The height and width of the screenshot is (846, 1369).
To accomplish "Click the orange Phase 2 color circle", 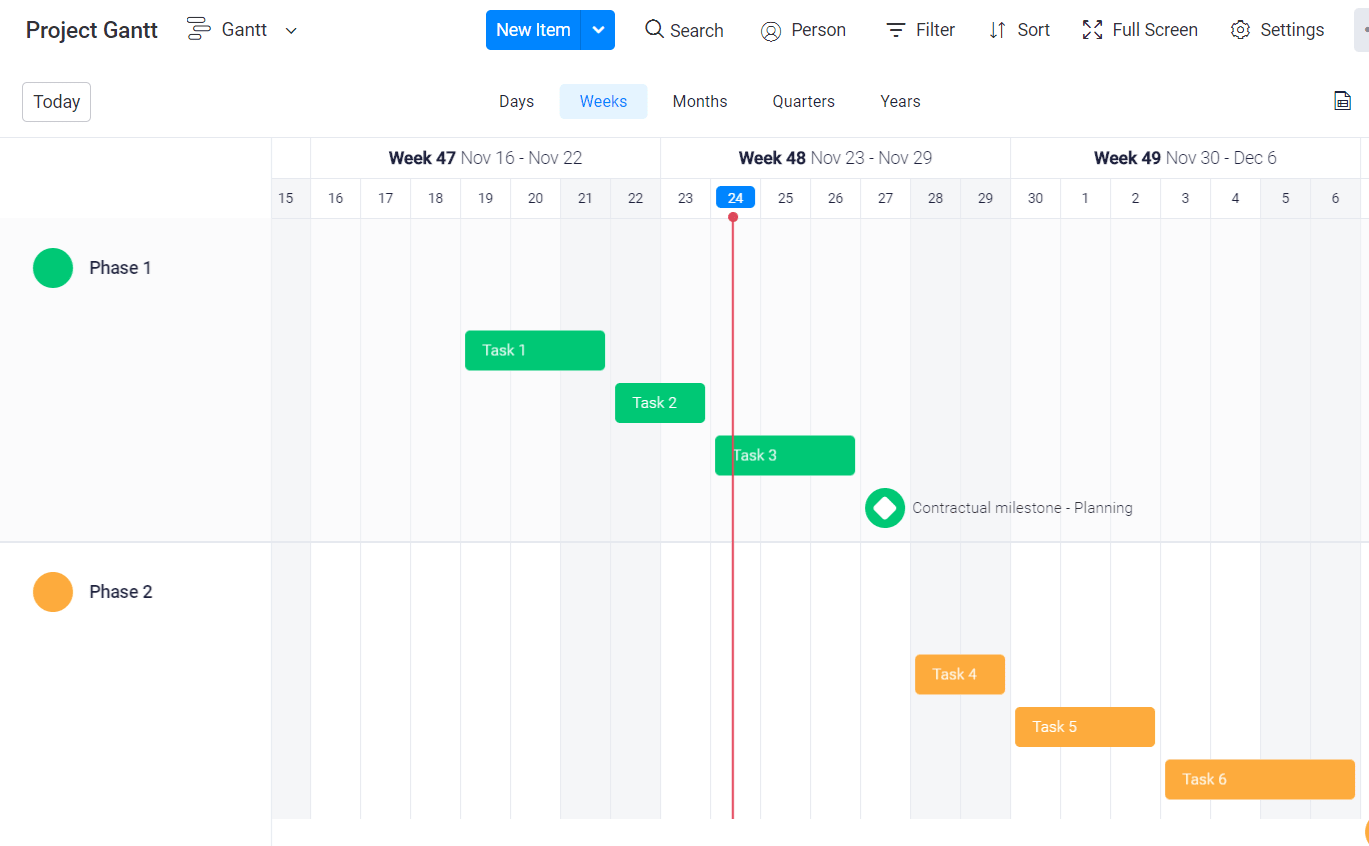I will (53, 592).
